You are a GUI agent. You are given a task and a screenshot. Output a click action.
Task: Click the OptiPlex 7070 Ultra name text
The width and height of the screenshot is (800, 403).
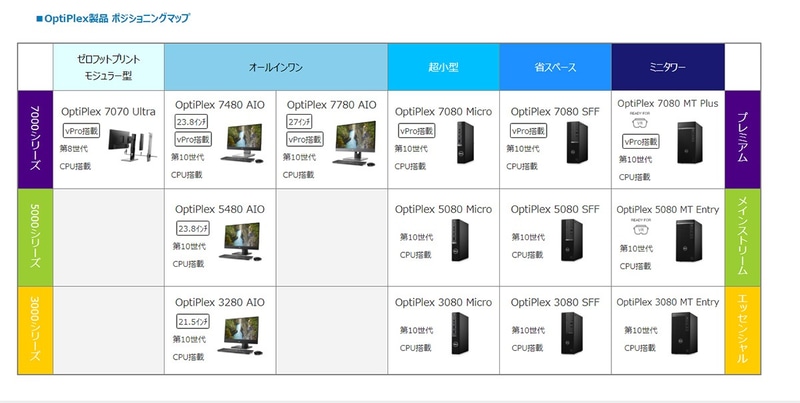coord(108,112)
